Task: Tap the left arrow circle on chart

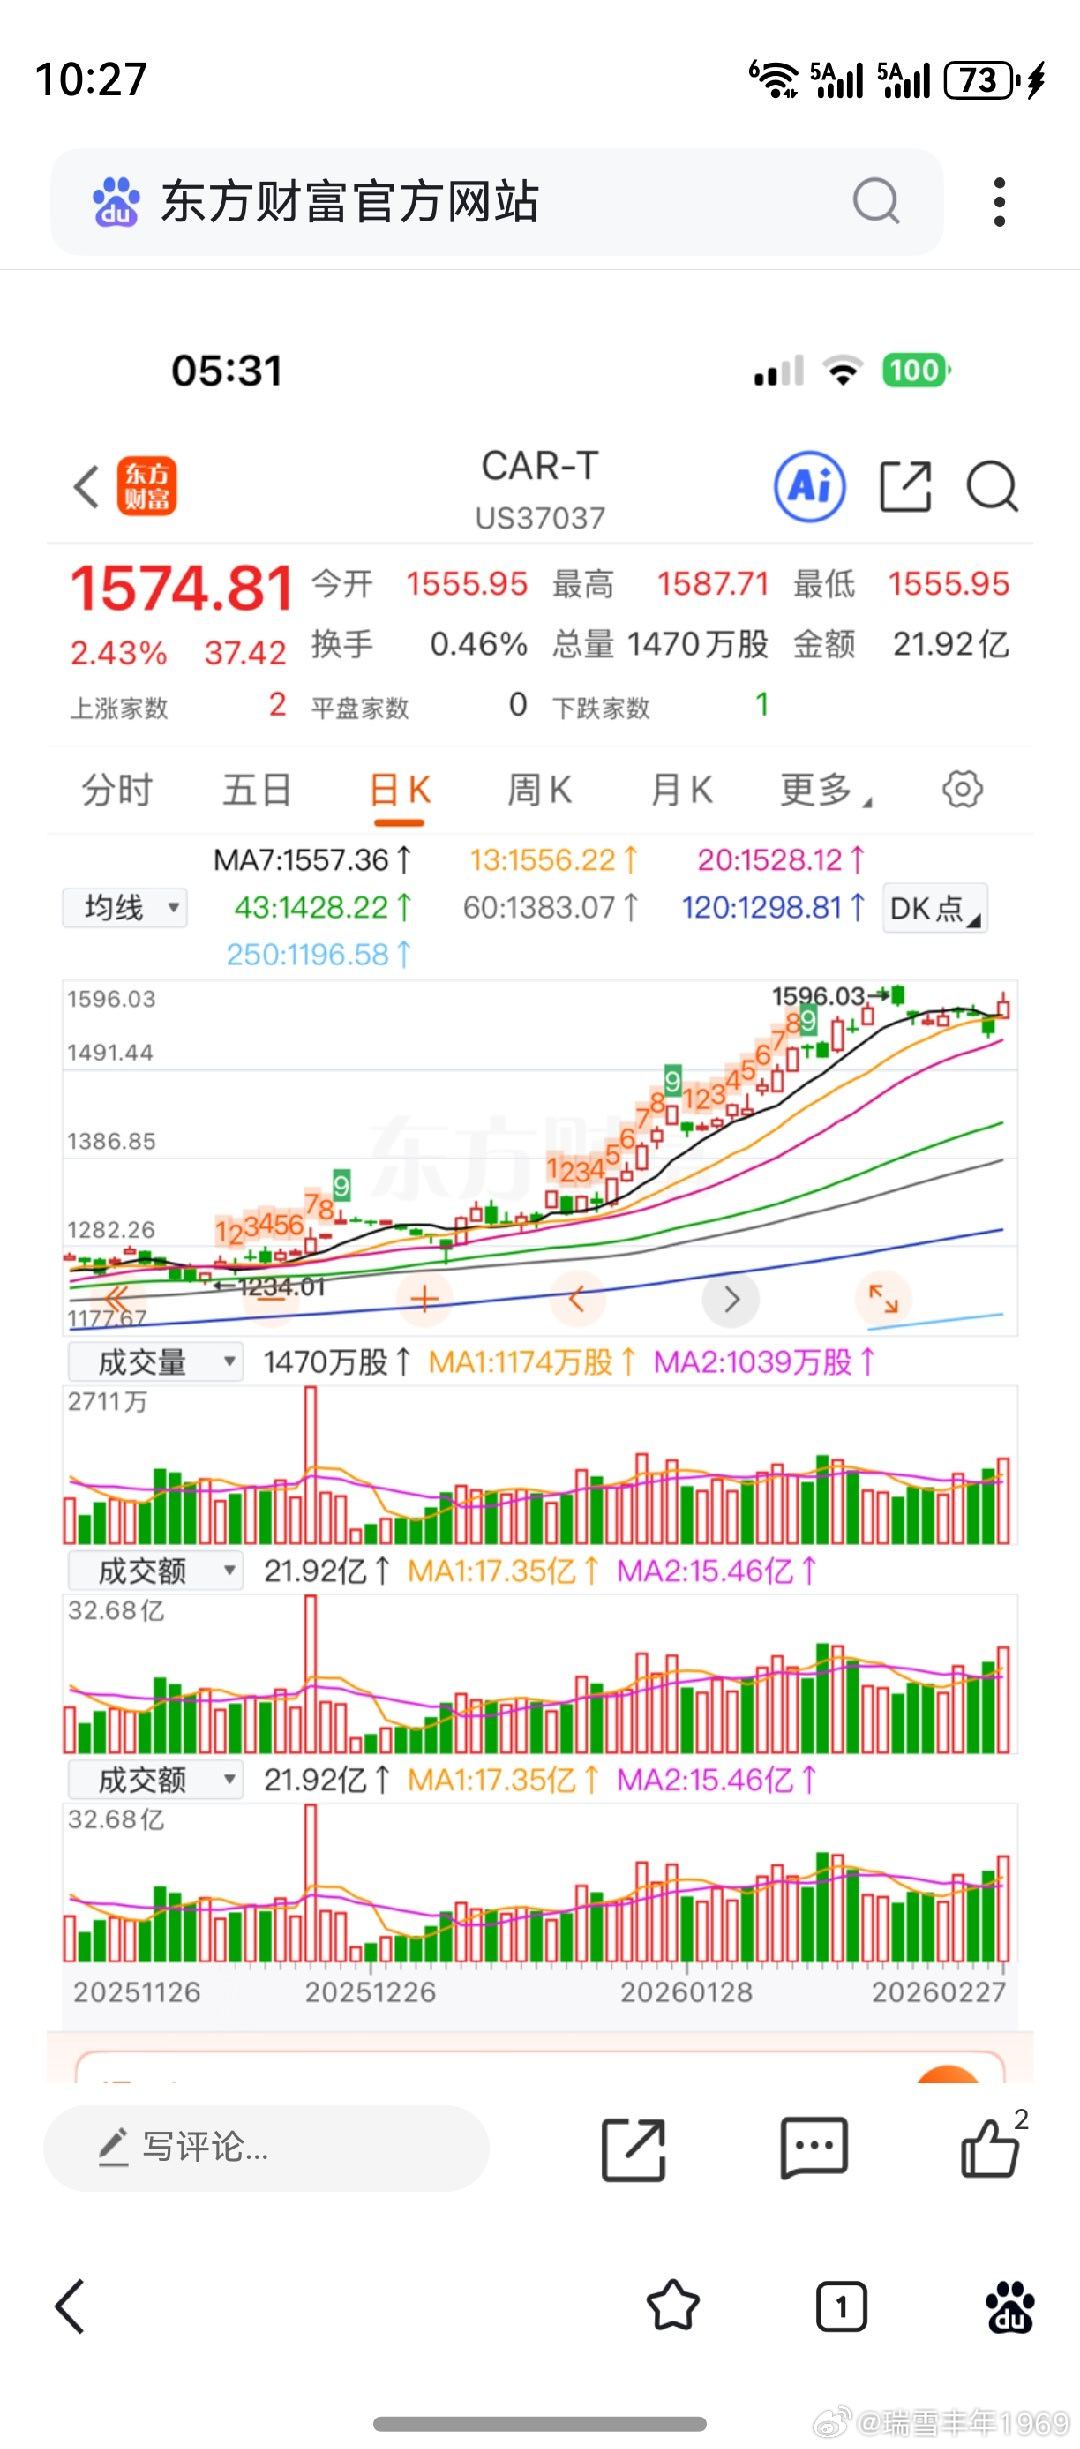Action: [577, 1299]
